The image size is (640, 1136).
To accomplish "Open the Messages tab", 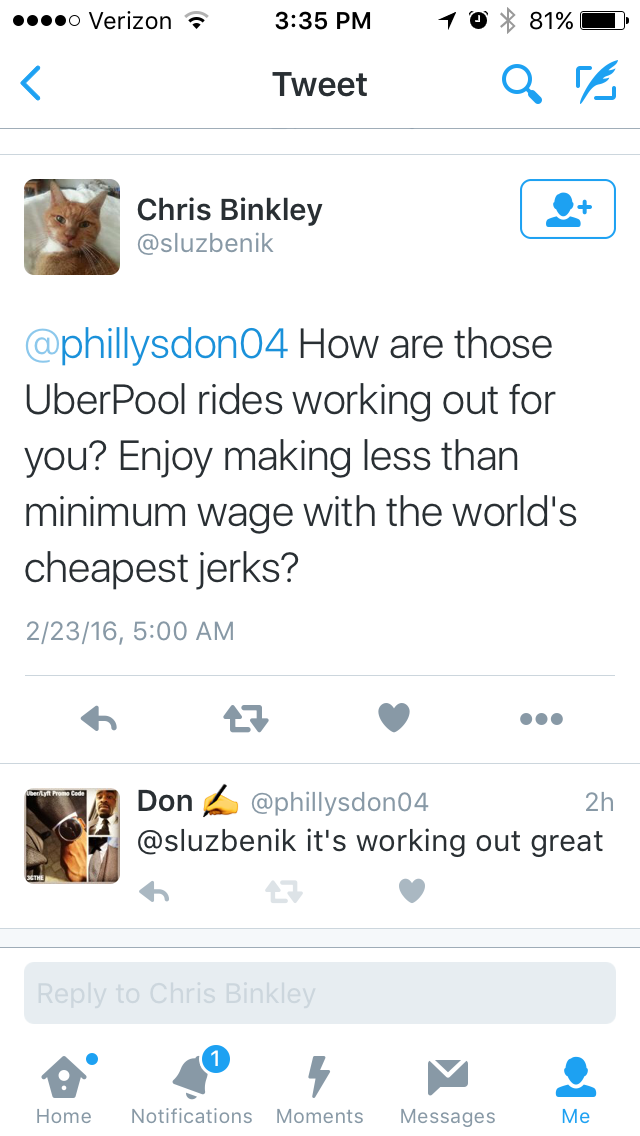I will click(x=448, y=1088).
